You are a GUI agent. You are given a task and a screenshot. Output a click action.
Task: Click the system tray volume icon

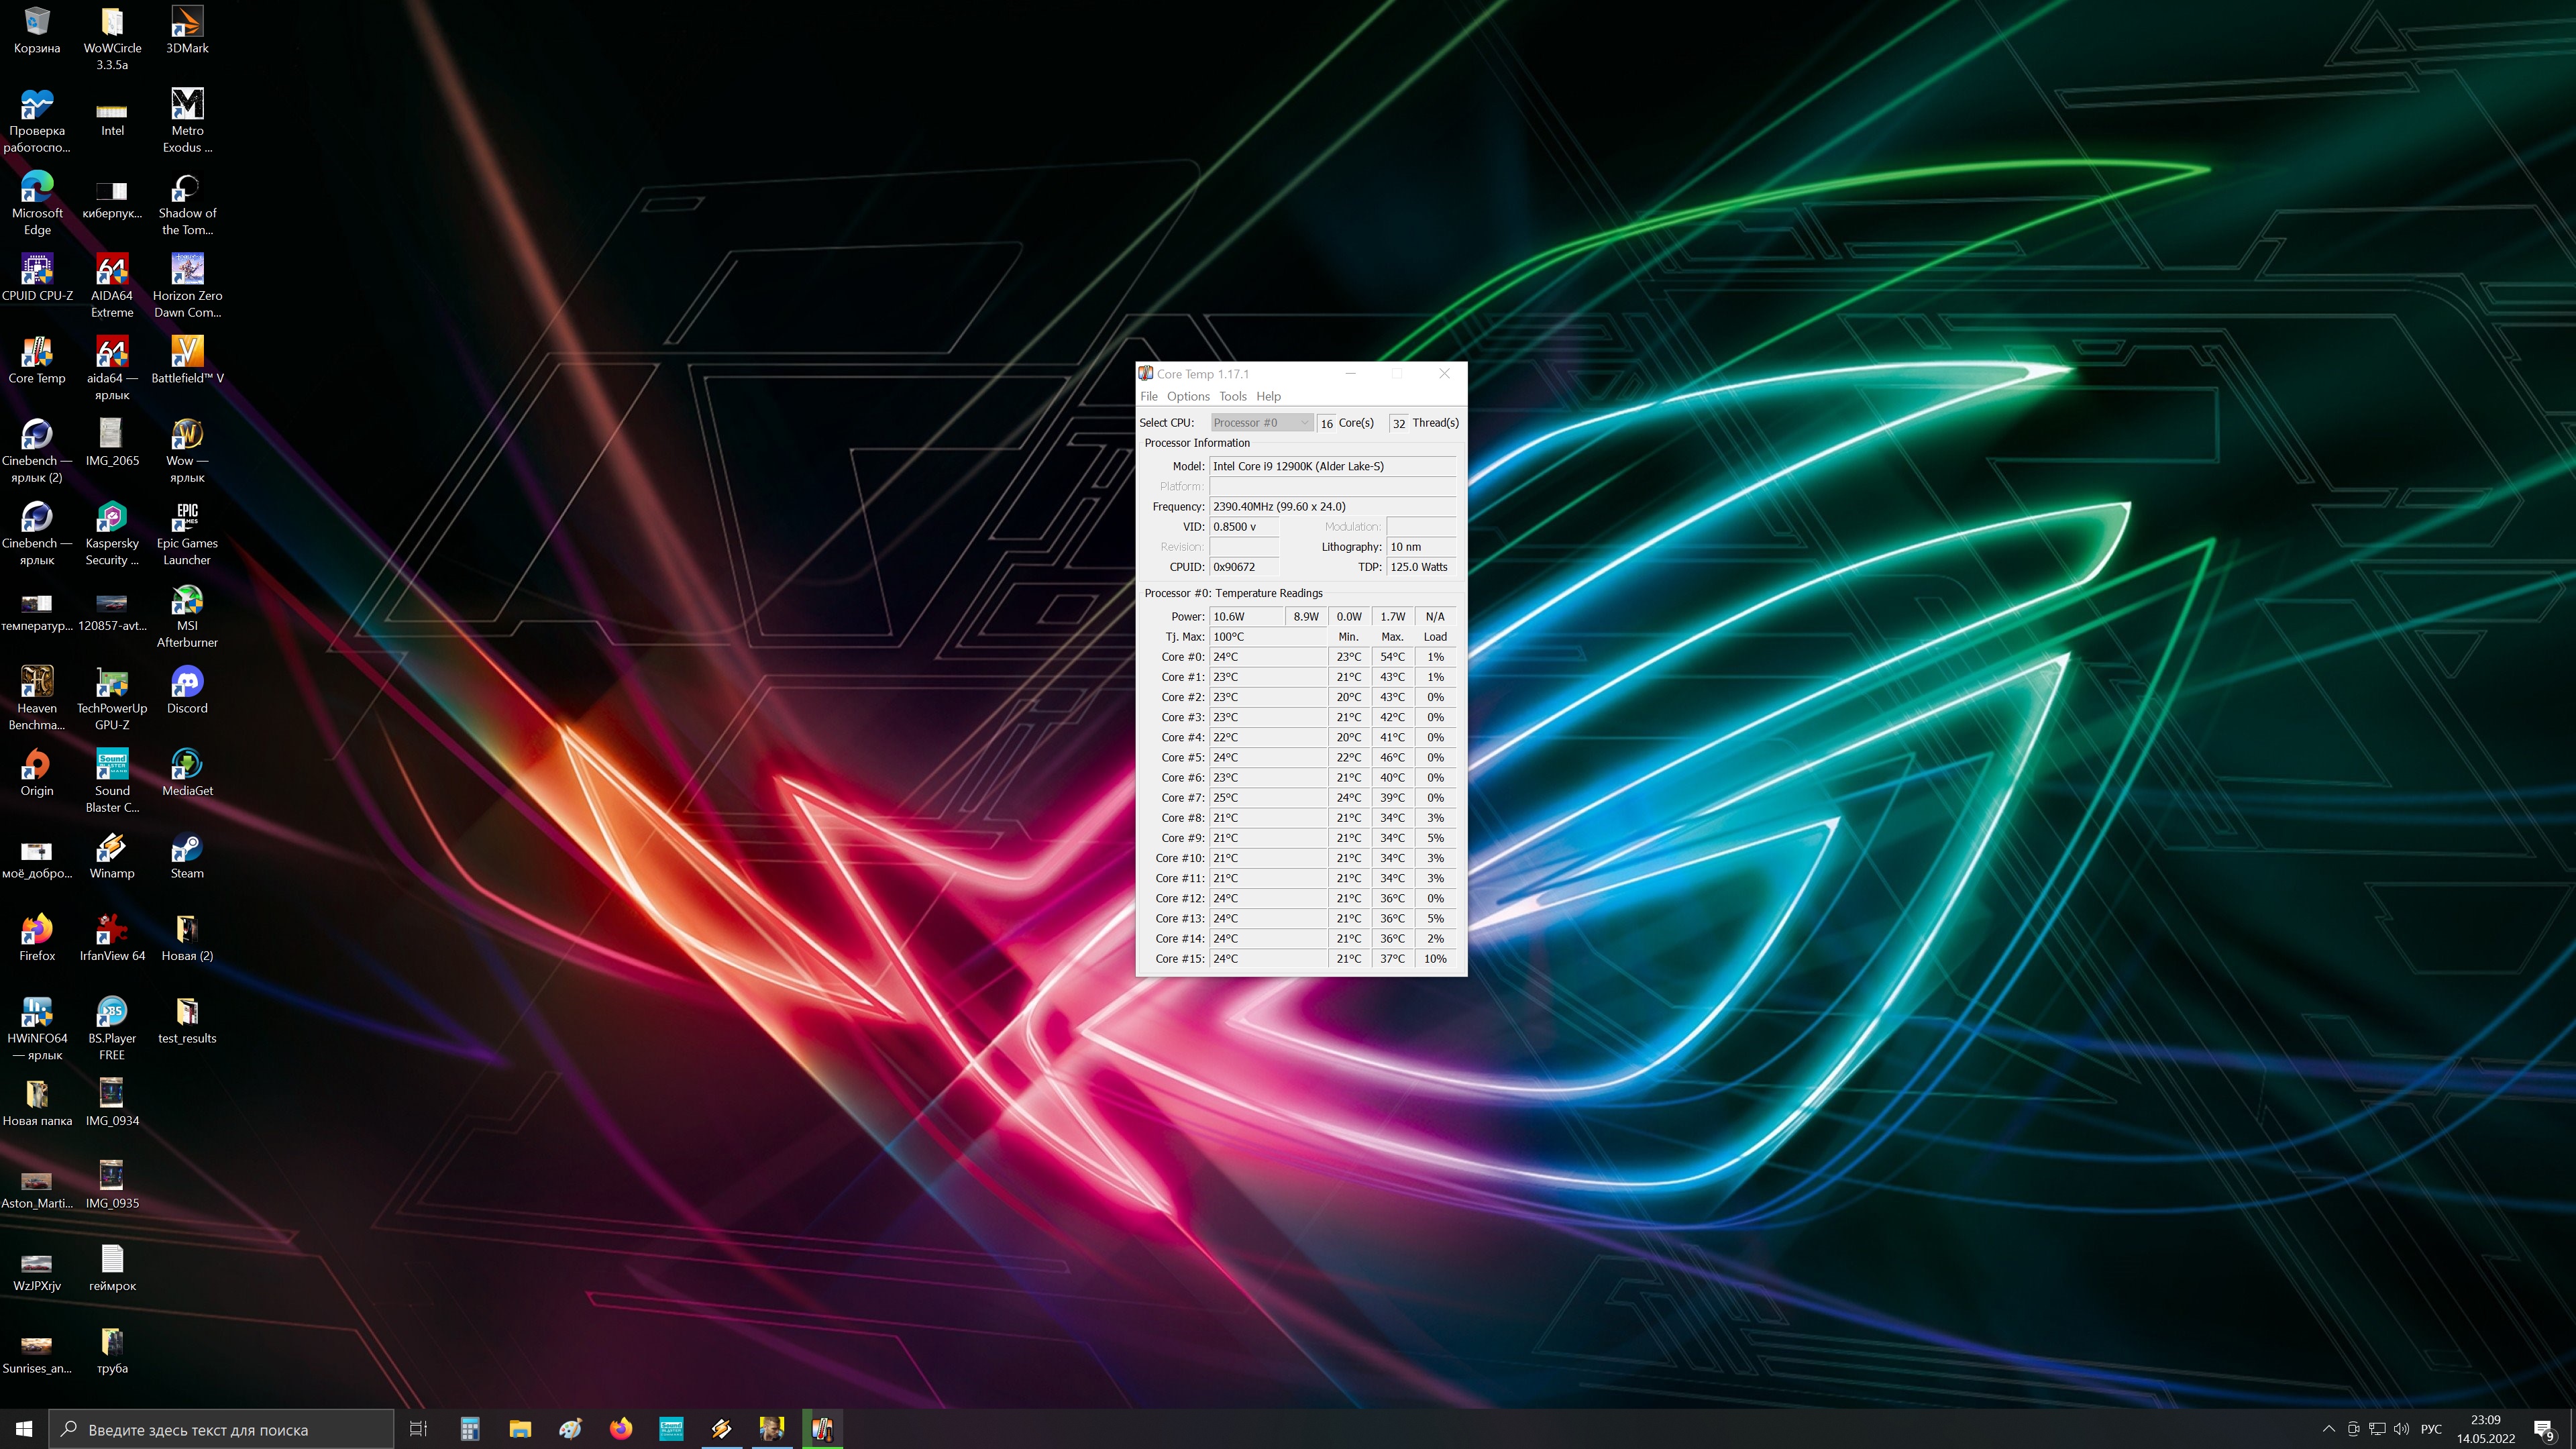coord(2402,1429)
